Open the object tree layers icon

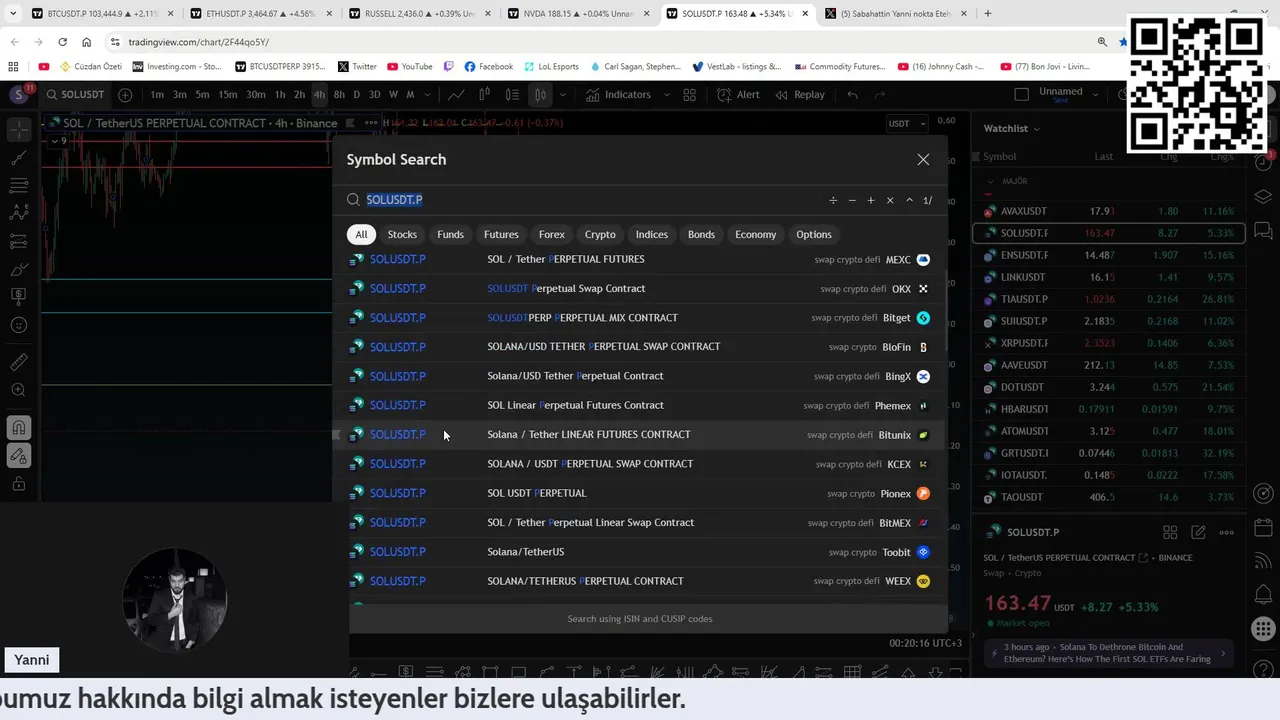coord(1263,195)
